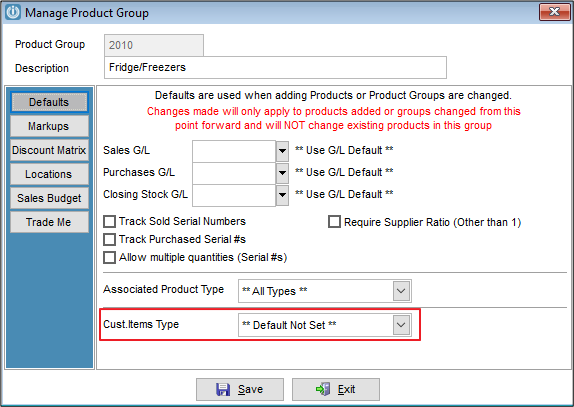
Task: Go to the Sales Budget tab
Action: click(49, 198)
